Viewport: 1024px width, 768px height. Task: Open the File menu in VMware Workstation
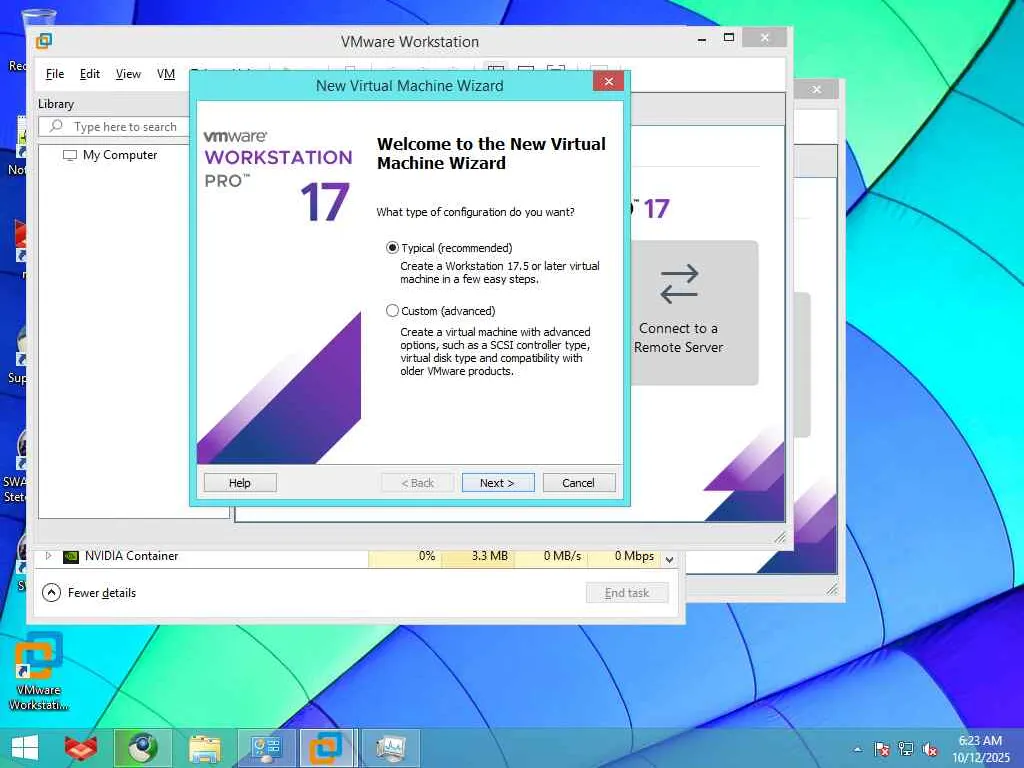coord(55,74)
